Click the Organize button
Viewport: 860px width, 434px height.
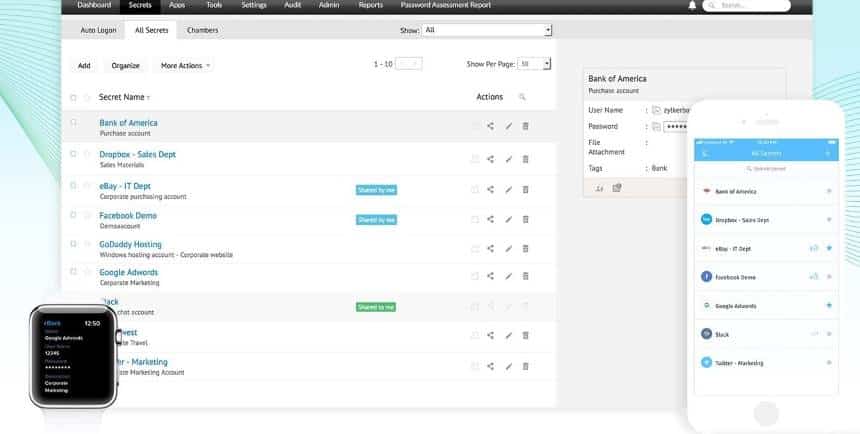click(x=126, y=66)
